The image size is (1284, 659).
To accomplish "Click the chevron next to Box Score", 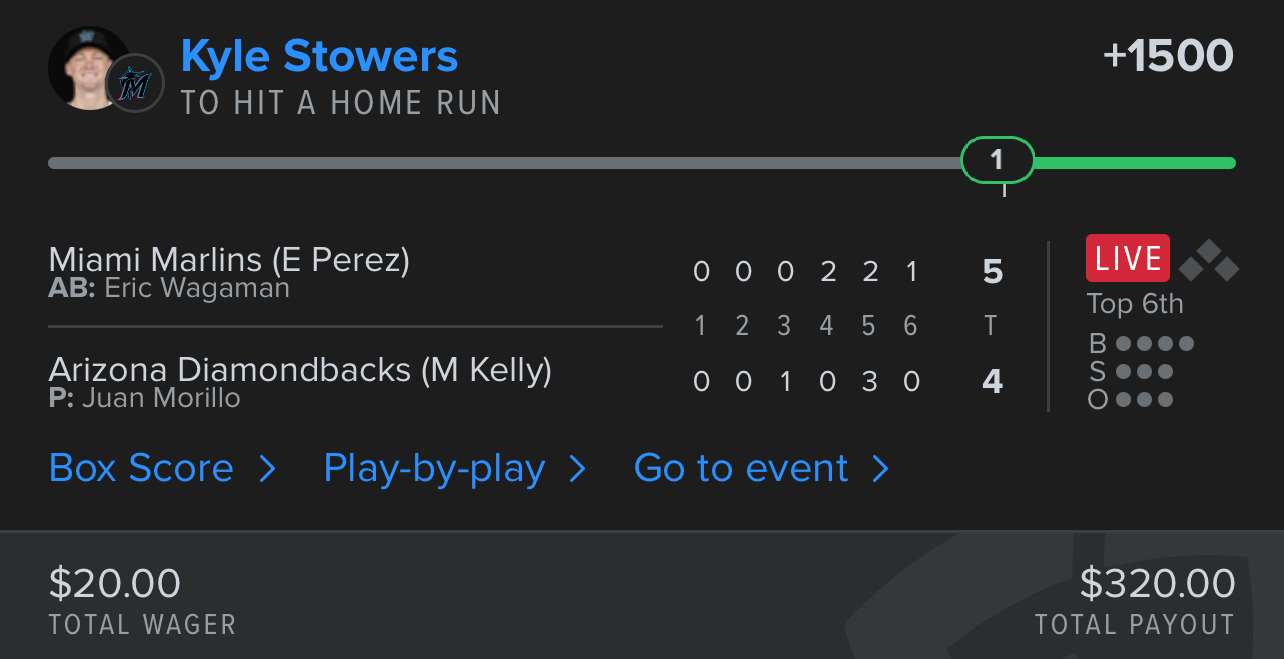I will click(267, 469).
